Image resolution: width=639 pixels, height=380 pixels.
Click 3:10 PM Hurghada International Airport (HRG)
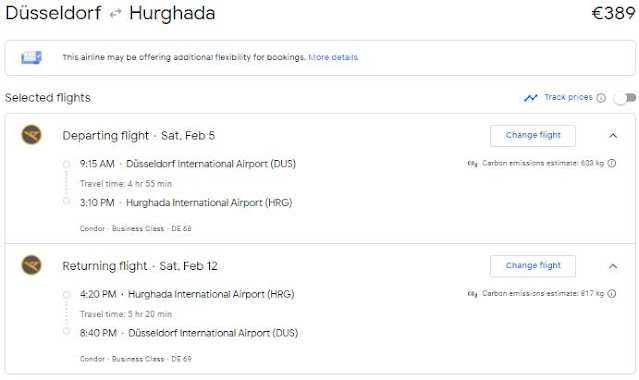pyautogui.click(x=186, y=203)
